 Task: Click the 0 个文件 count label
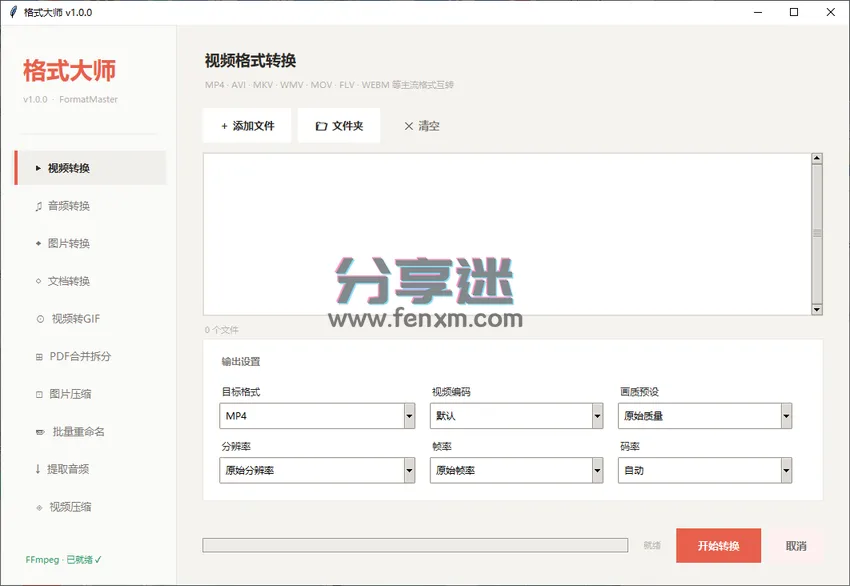[x=221, y=330]
